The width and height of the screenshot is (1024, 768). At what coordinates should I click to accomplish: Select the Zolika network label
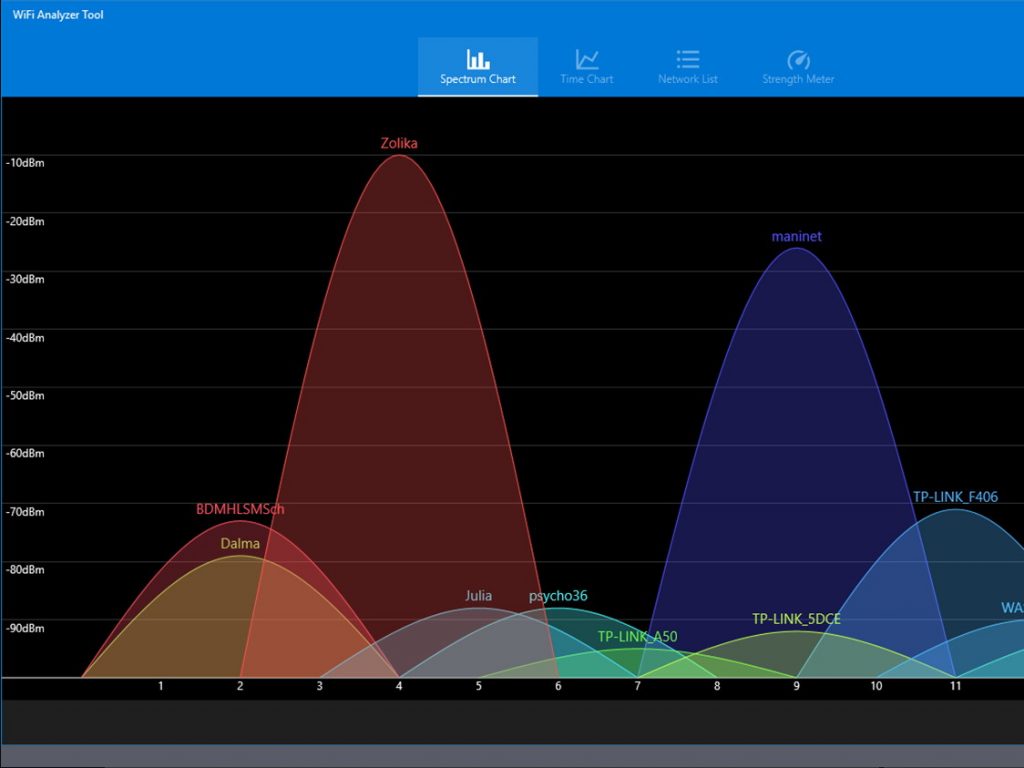(x=399, y=143)
